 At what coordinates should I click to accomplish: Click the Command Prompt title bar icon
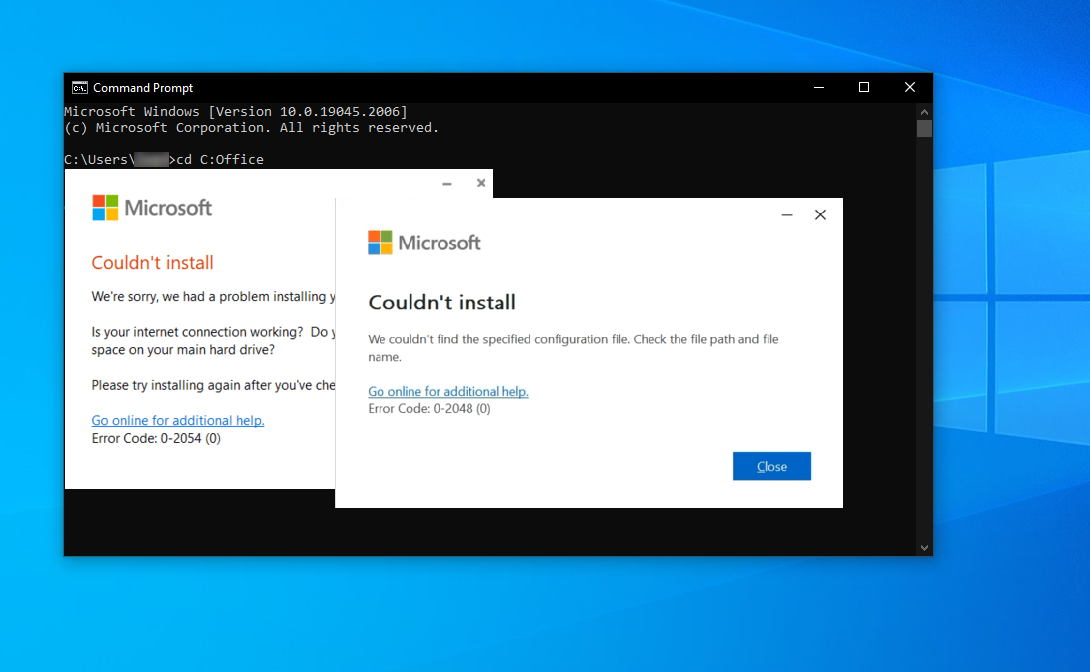[80, 88]
